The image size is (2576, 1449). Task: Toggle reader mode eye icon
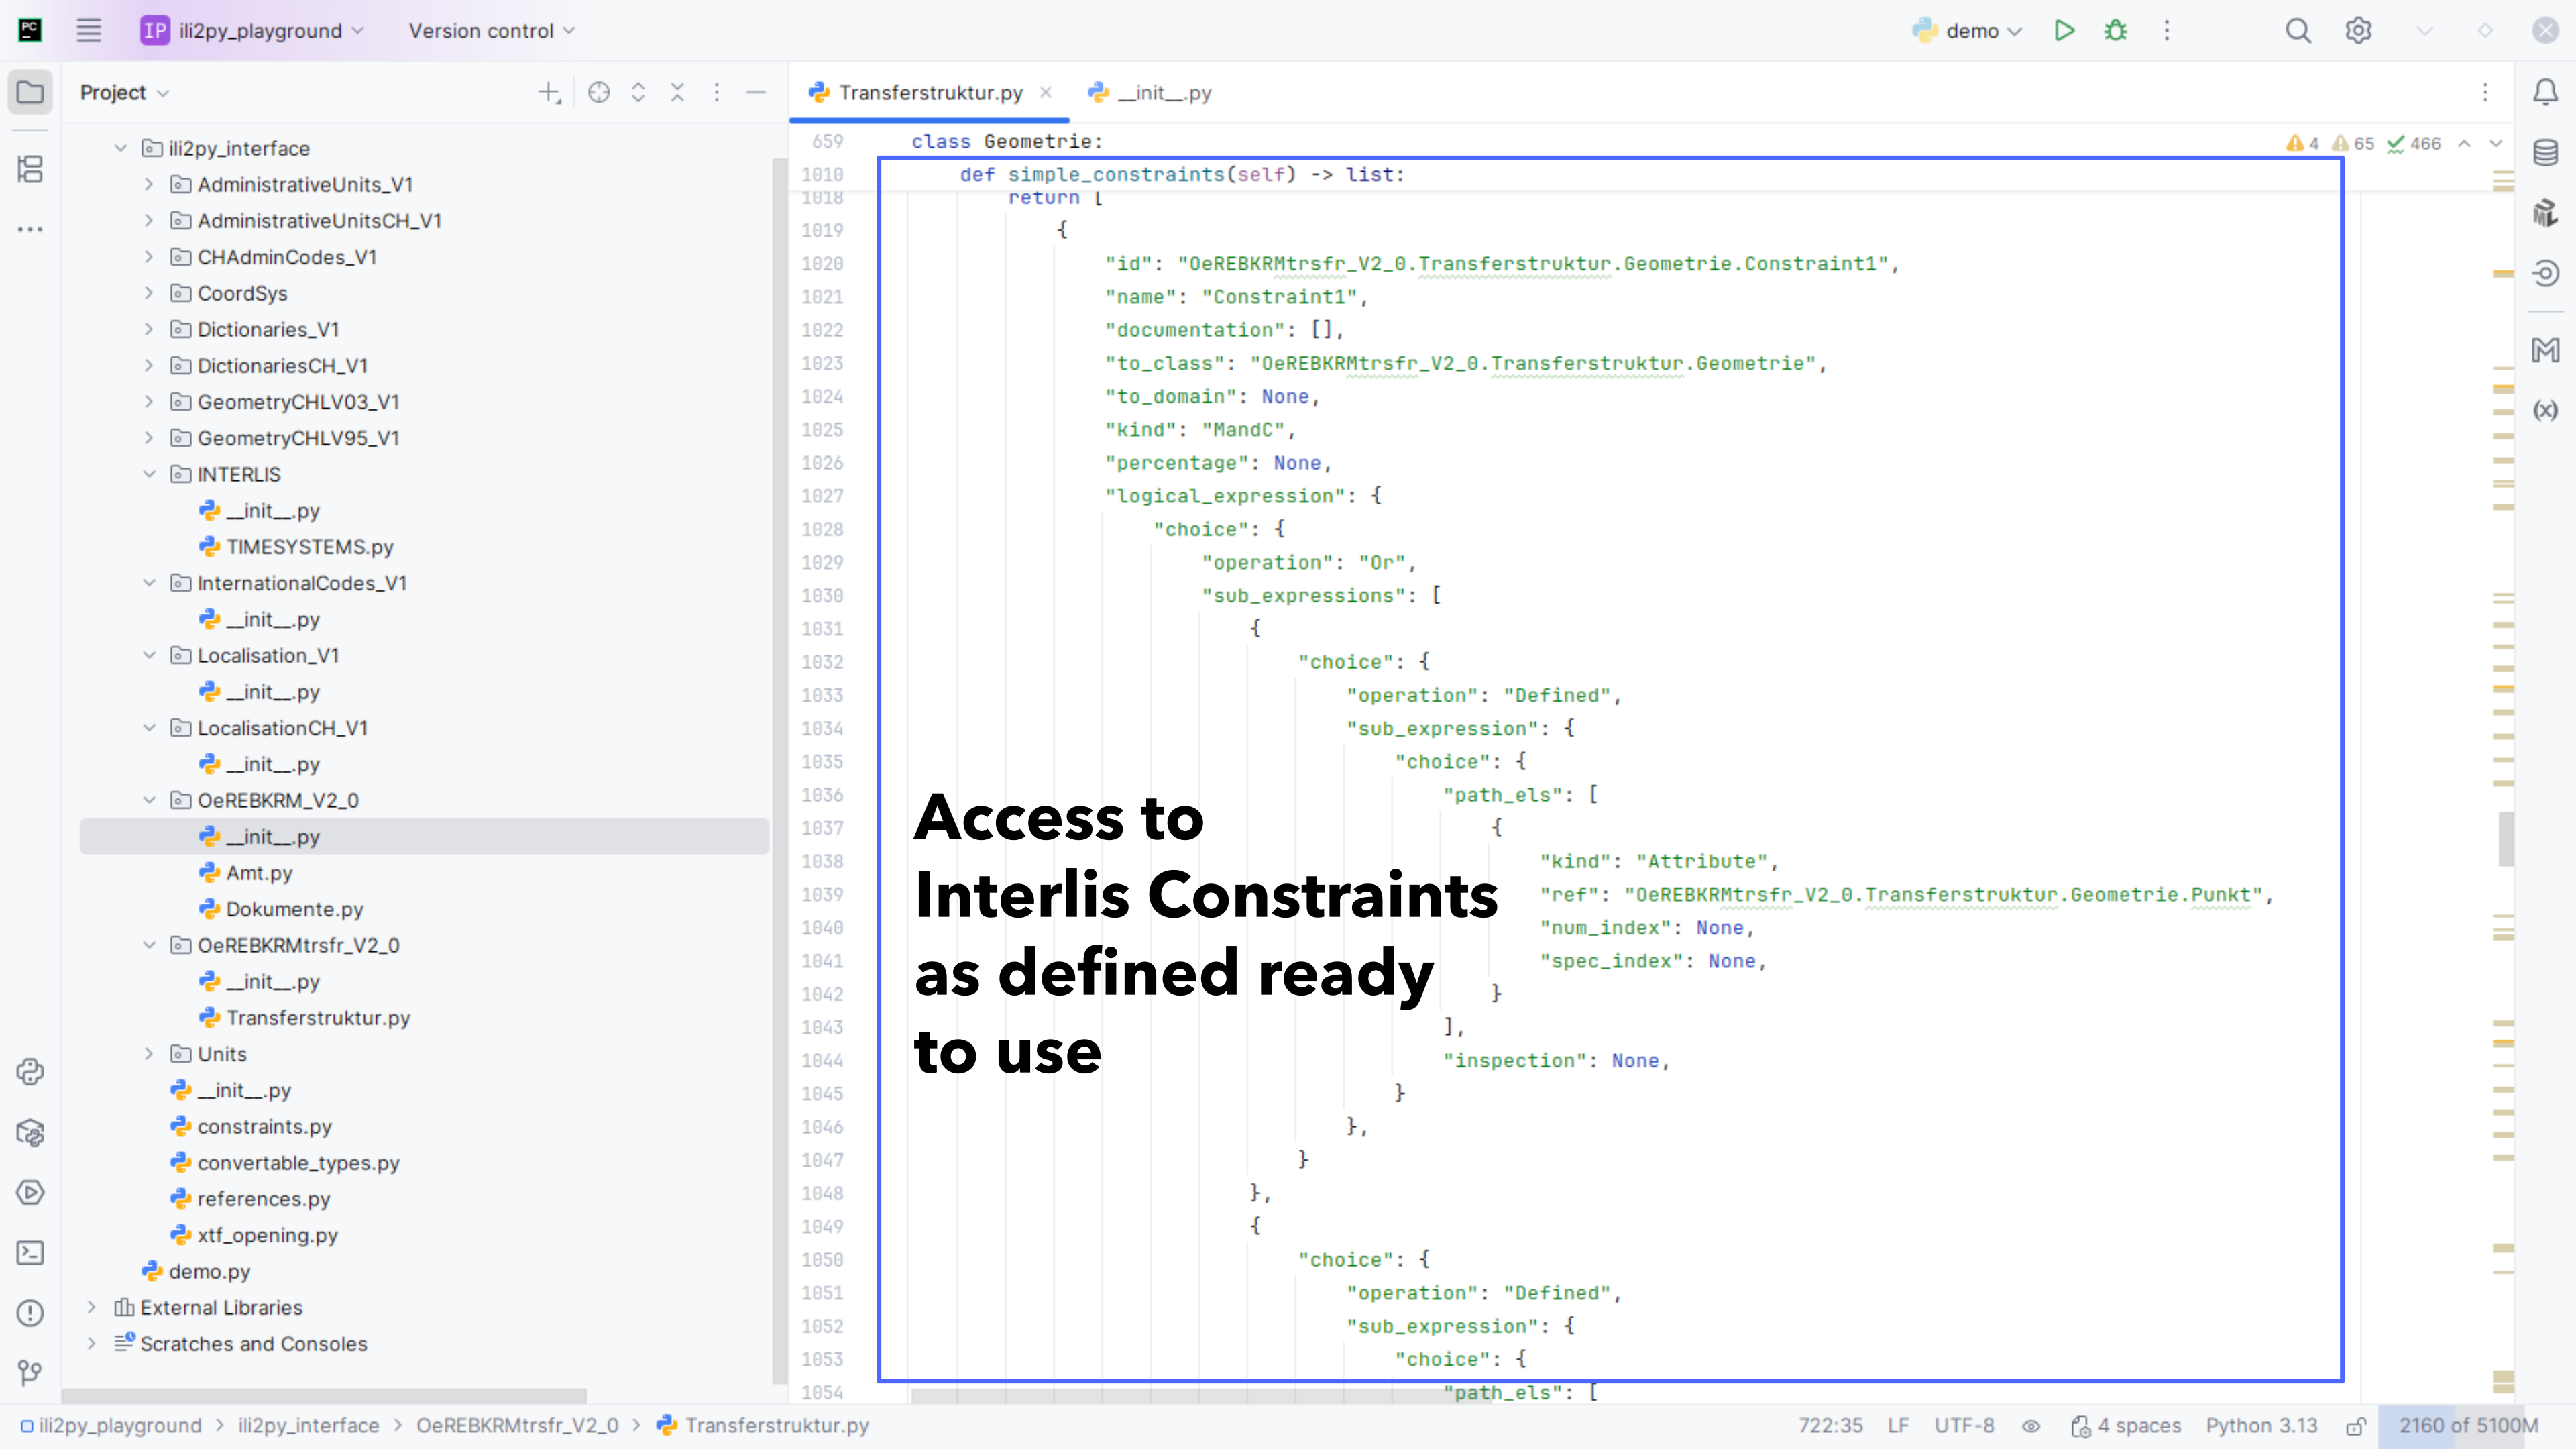coord(2031,1426)
